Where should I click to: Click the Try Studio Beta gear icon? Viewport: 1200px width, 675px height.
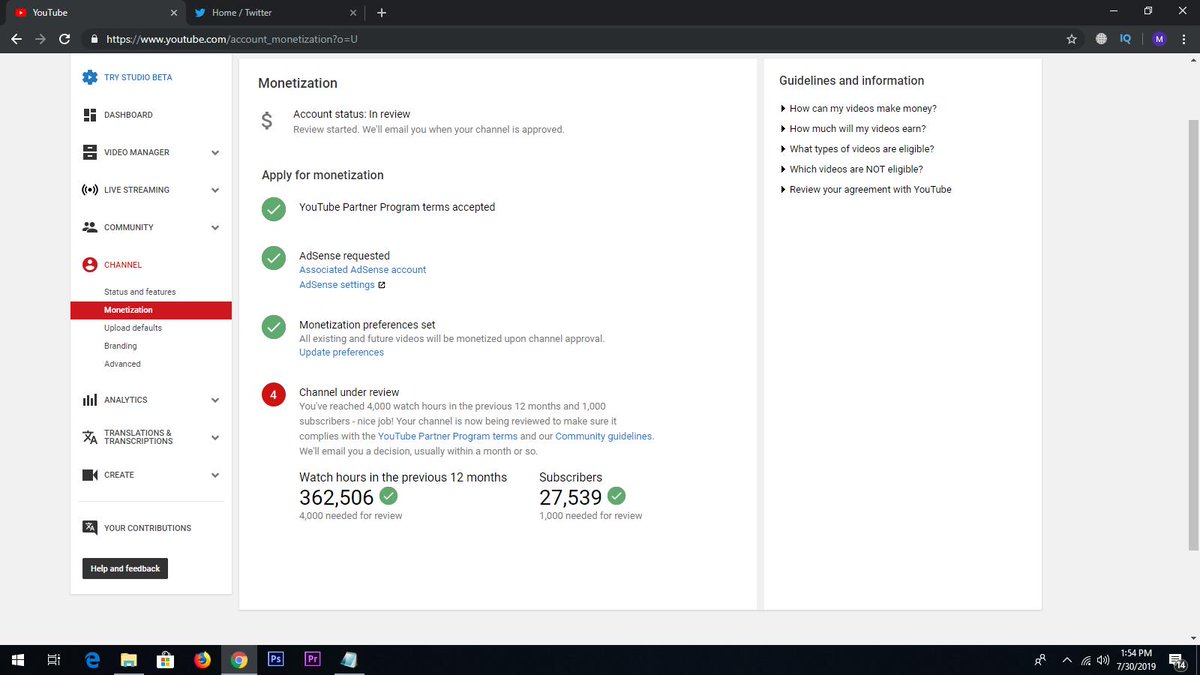[89, 77]
